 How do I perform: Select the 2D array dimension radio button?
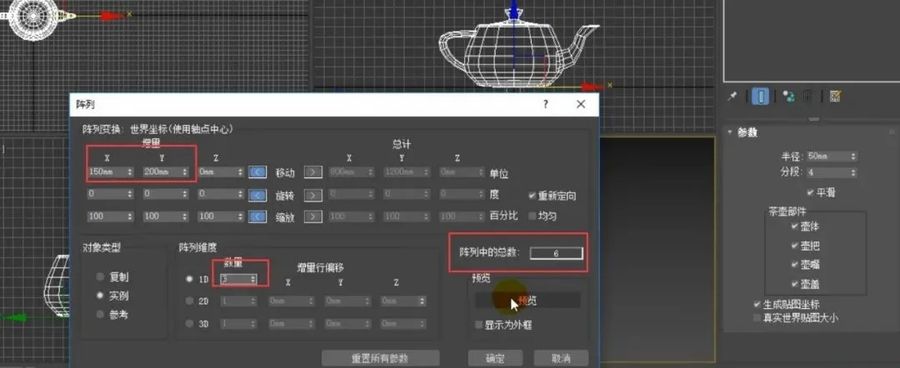tap(189, 300)
